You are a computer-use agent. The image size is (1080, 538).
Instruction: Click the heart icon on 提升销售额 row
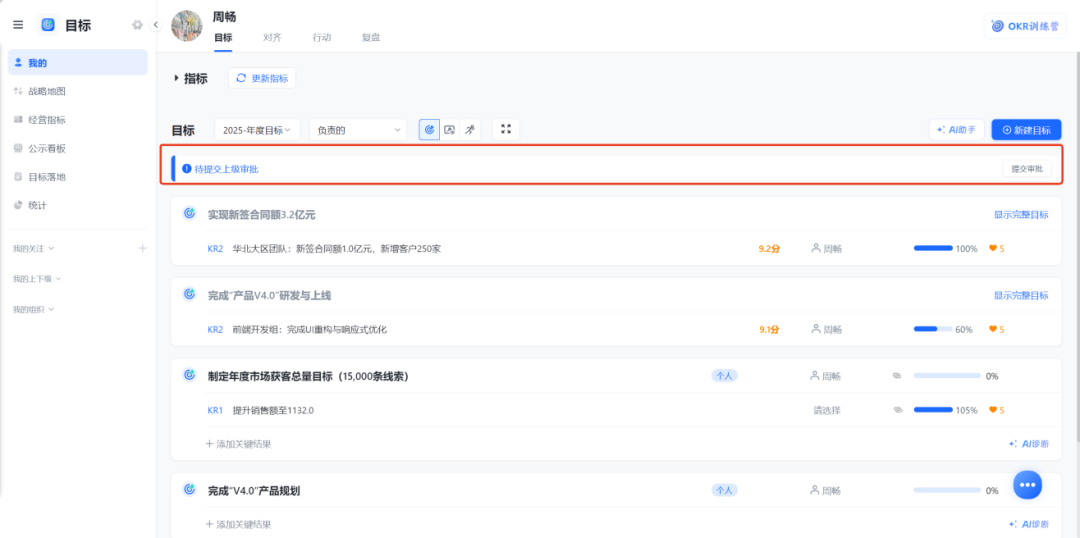pos(993,410)
